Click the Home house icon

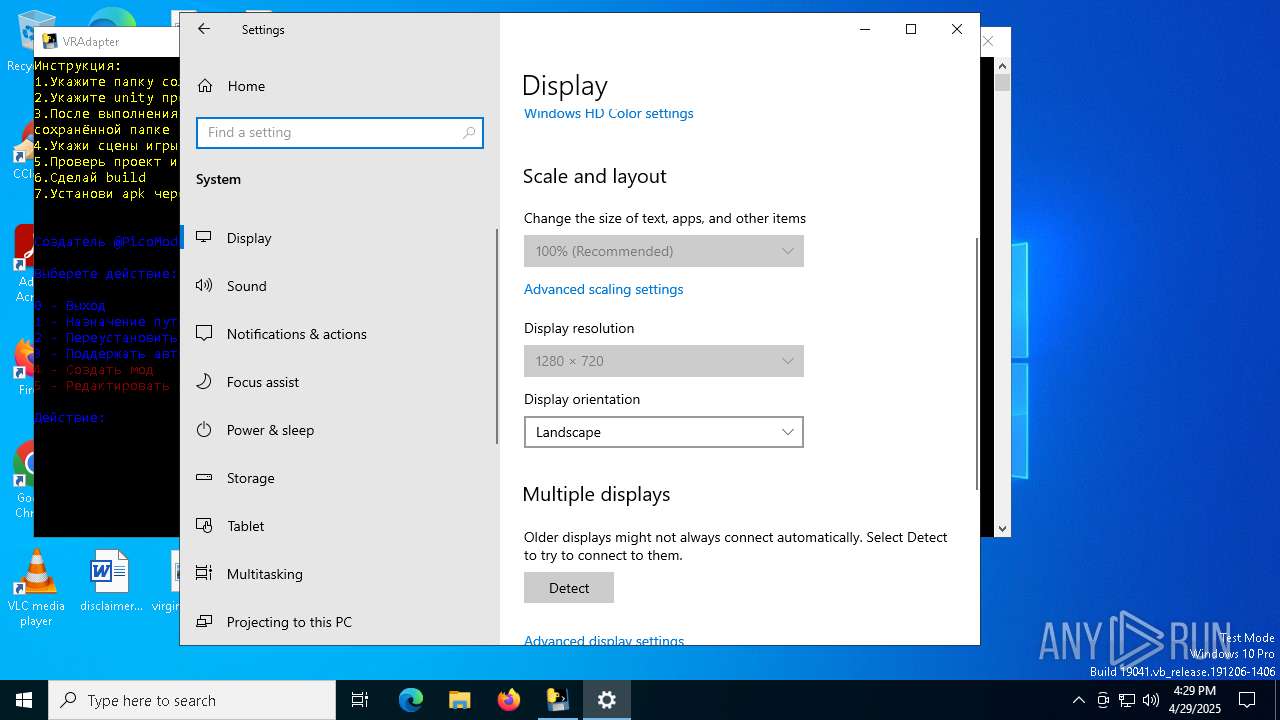205,86
